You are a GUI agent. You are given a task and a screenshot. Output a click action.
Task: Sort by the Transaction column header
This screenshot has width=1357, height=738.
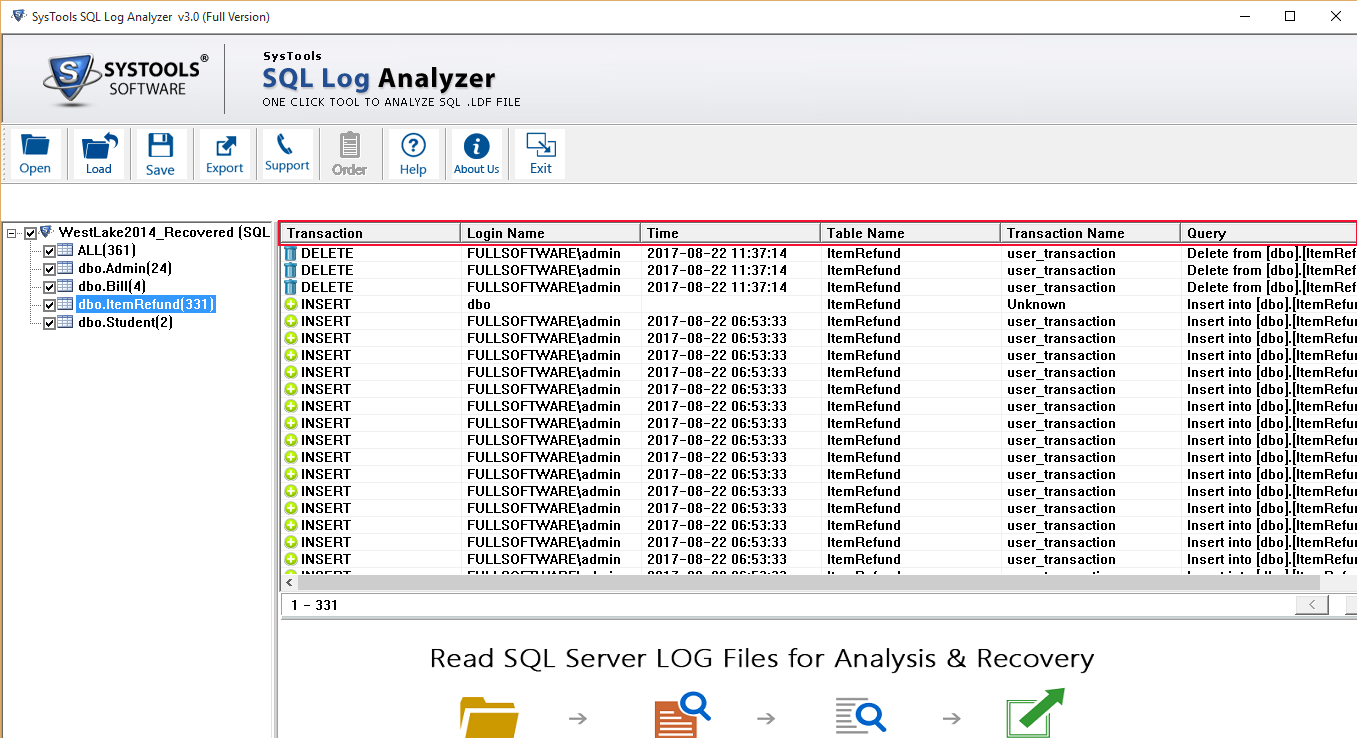click(370, 233)
